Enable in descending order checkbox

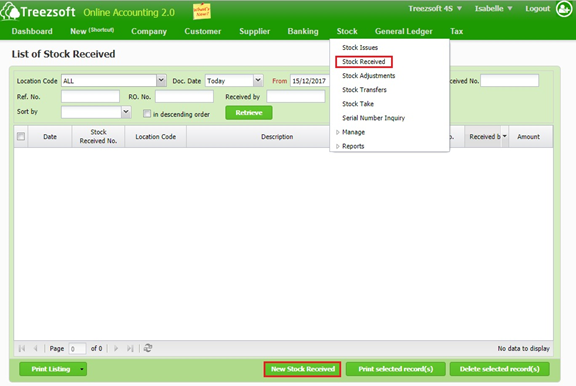click(147, 113)
